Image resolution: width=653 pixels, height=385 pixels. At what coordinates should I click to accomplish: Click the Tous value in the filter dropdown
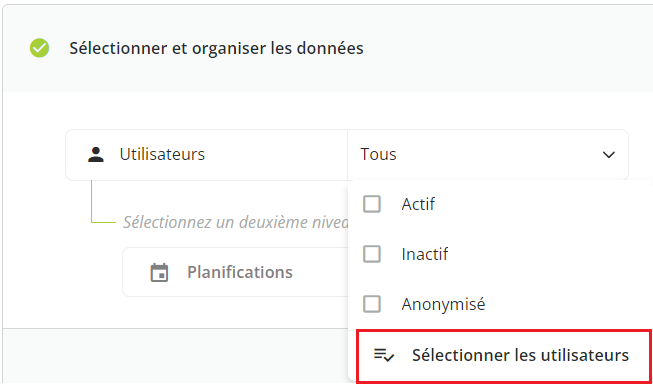tap(378, 155)
